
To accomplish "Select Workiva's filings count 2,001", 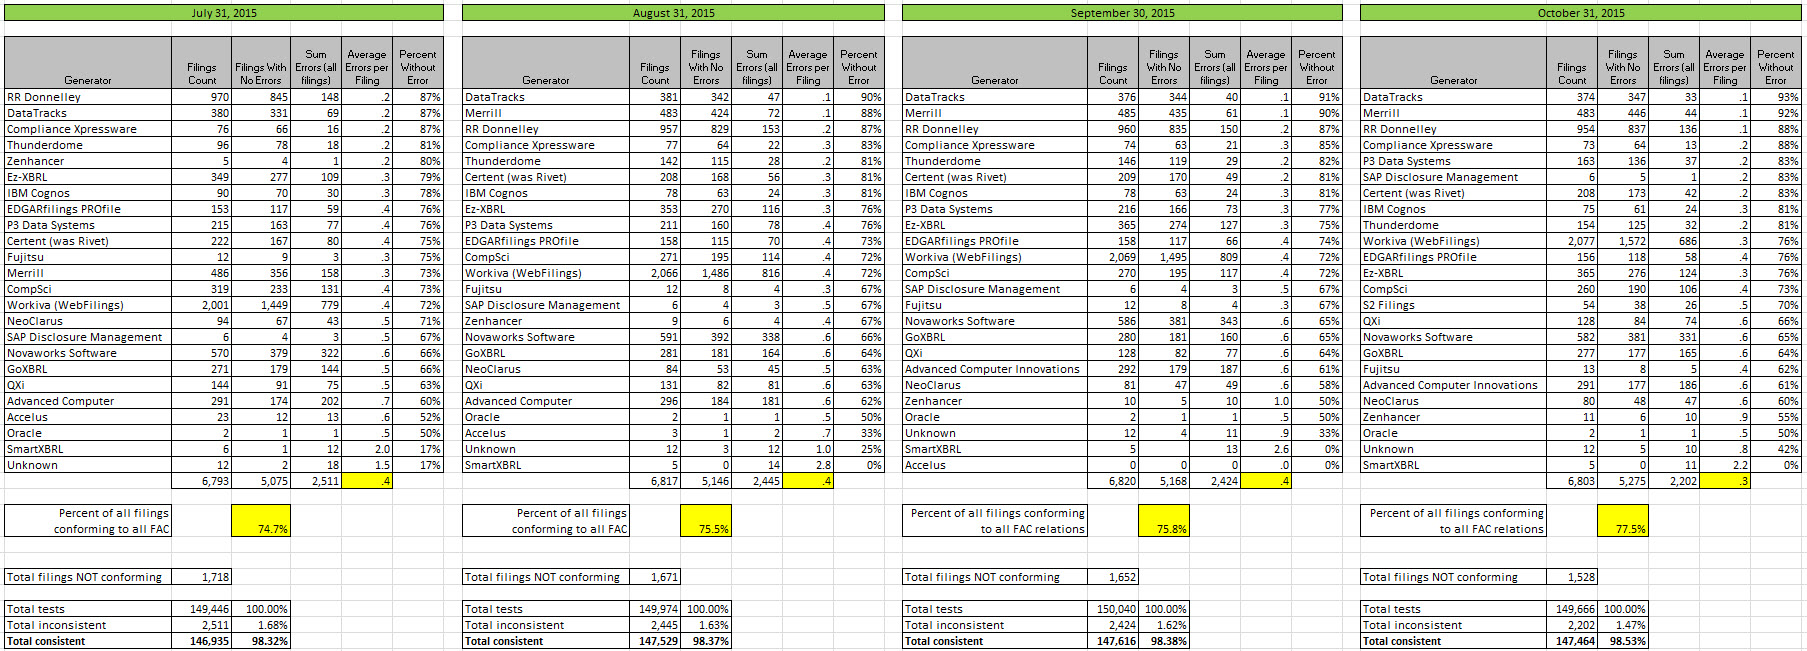I will tap(202, 305).
